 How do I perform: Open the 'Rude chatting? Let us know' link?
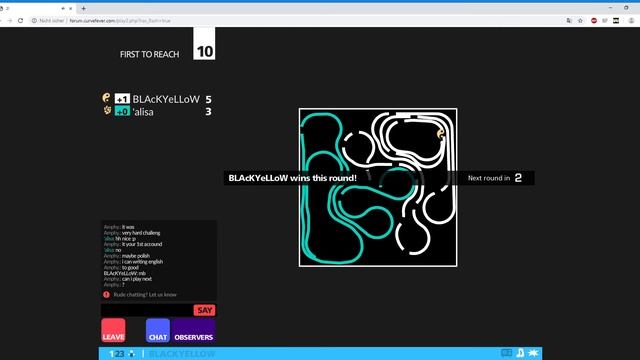click(145, 294)
